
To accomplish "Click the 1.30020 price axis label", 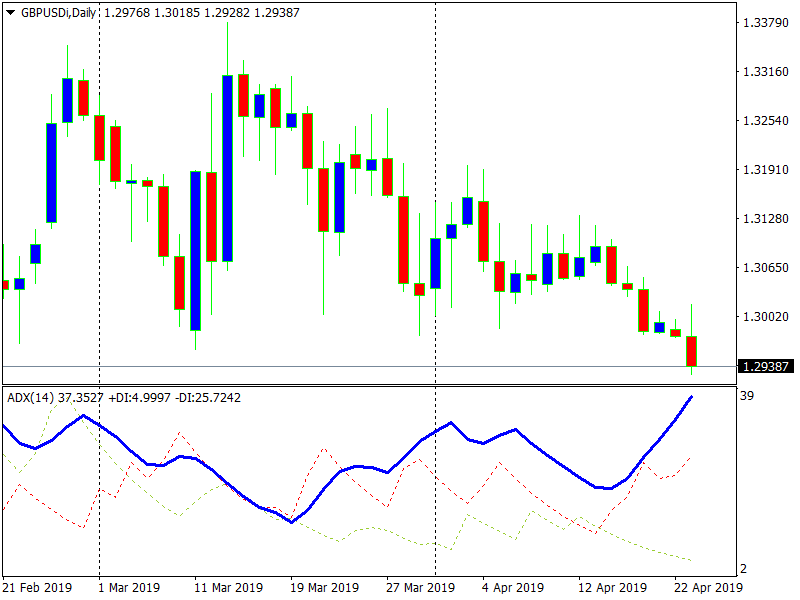I will pyautogui.click(x=765, y=316).
